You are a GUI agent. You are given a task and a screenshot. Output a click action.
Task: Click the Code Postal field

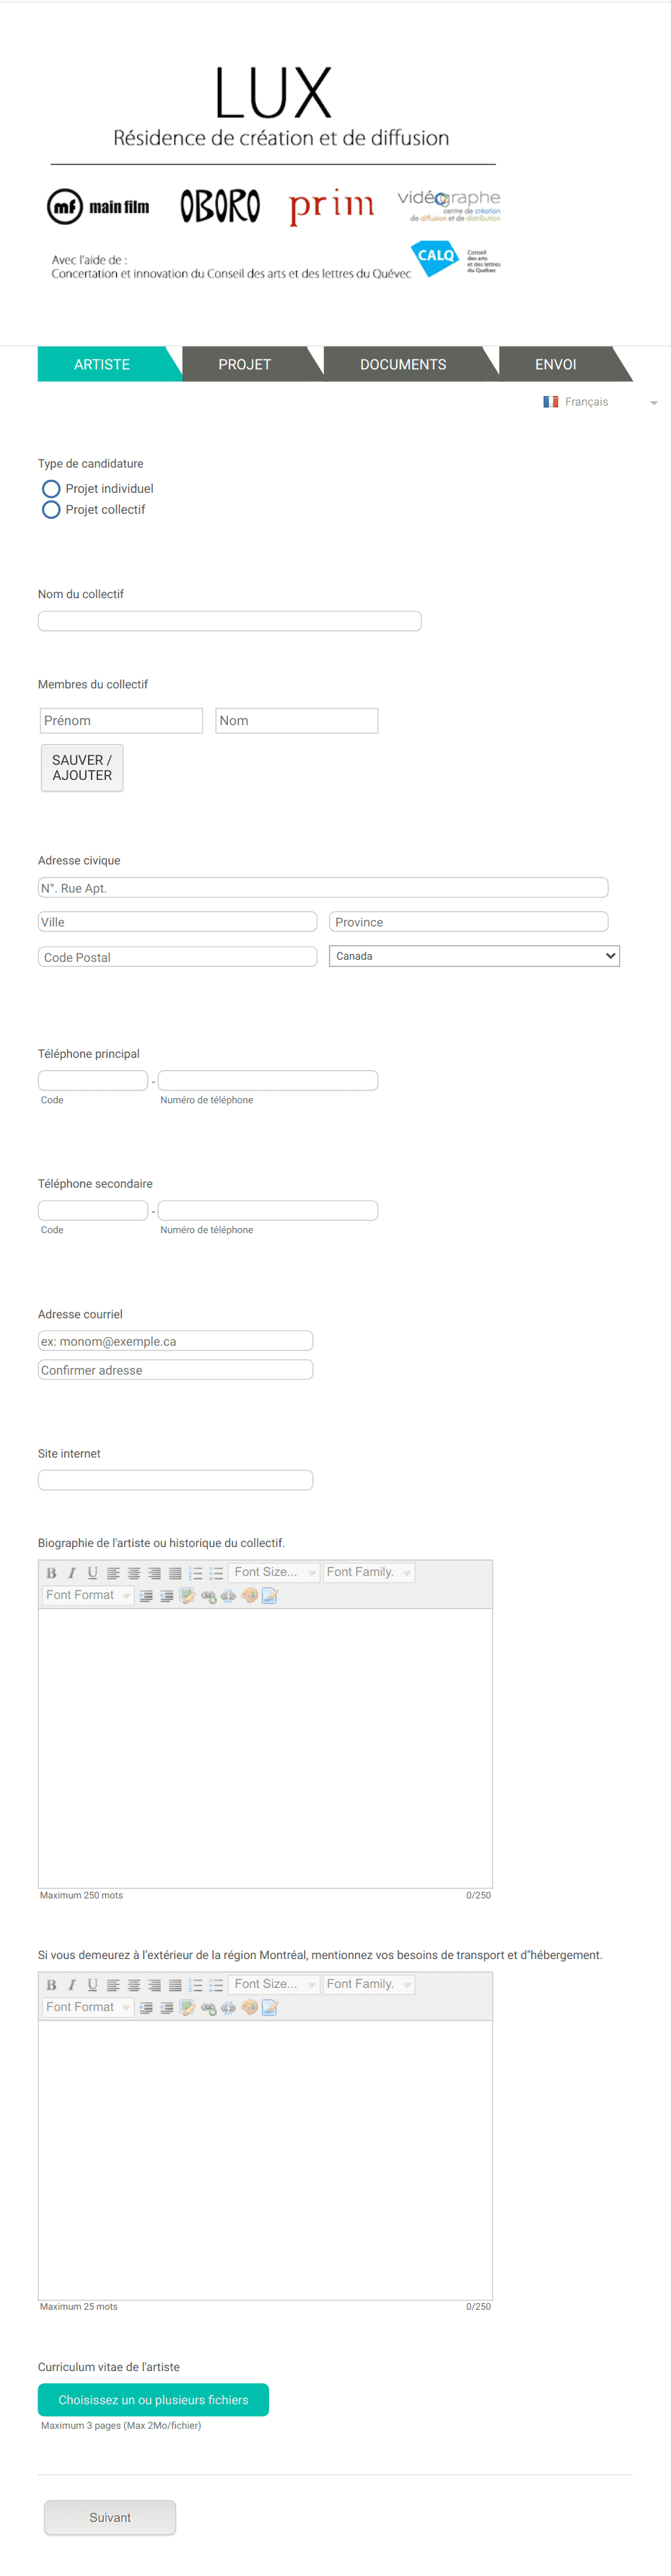pyautogui.click(x=178, y=957)
